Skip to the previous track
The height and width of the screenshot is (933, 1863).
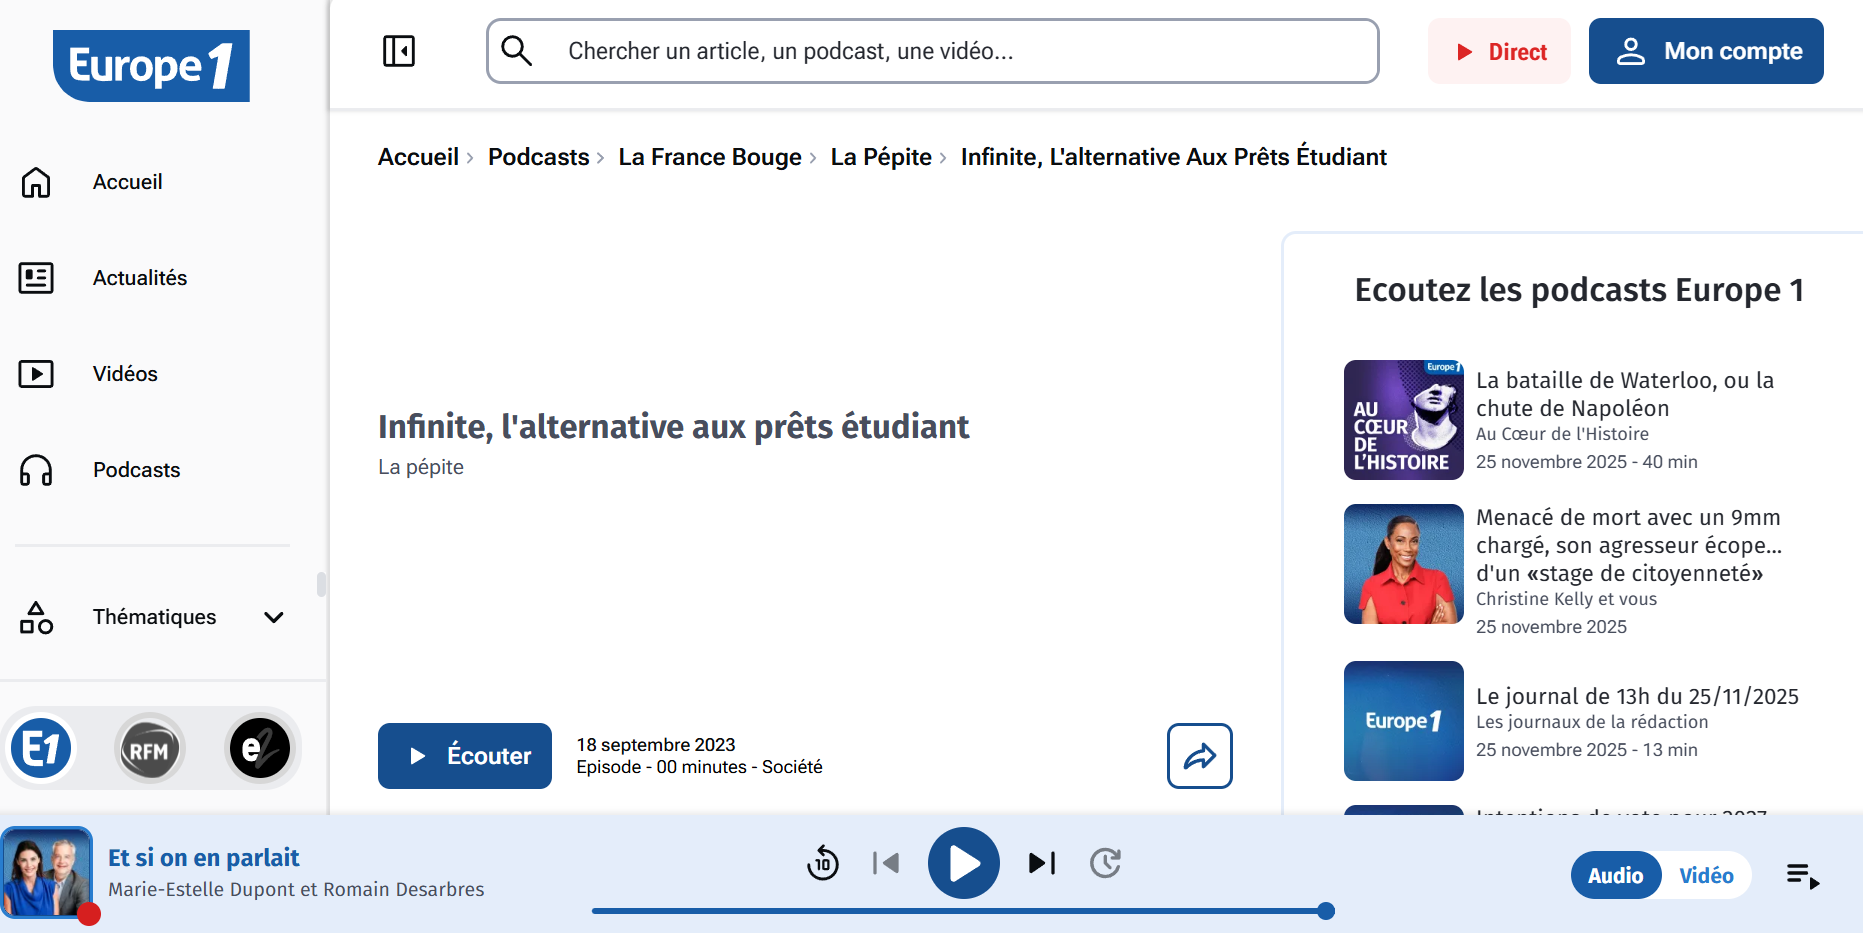(x=886, y=863)
